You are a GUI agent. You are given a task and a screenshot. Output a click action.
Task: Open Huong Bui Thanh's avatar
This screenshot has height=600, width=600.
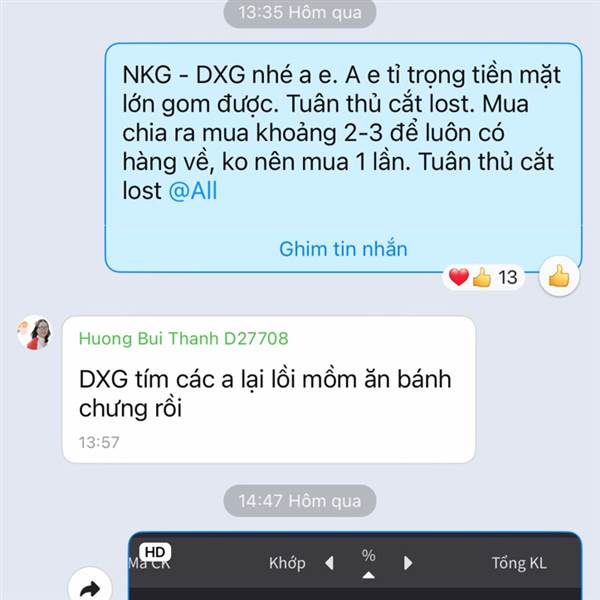click(34, 332)
